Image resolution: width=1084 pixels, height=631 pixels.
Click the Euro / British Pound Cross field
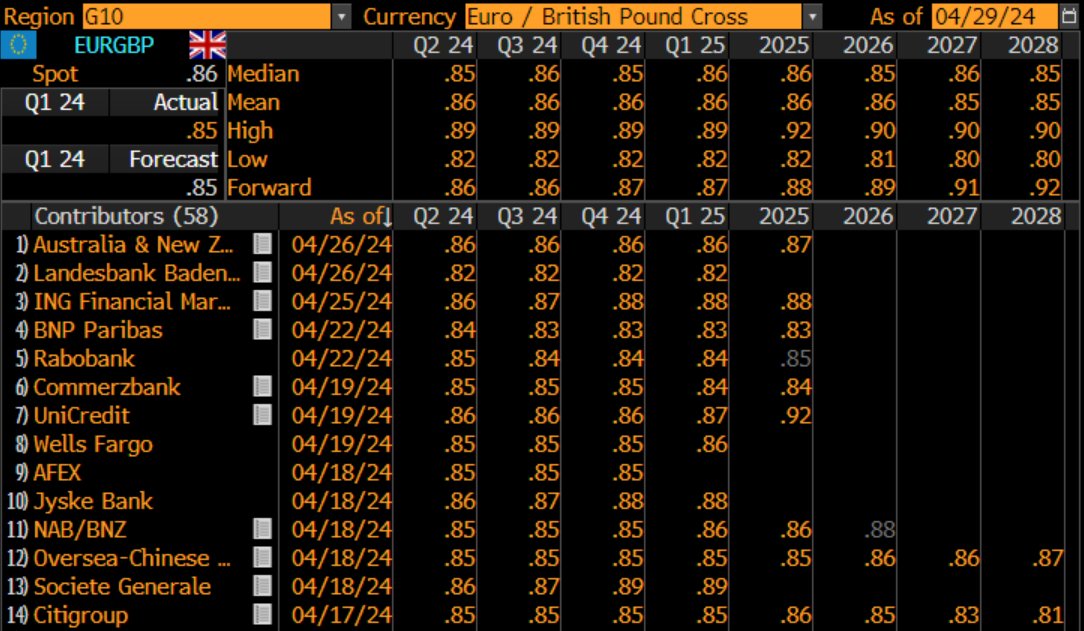point(633,16)
